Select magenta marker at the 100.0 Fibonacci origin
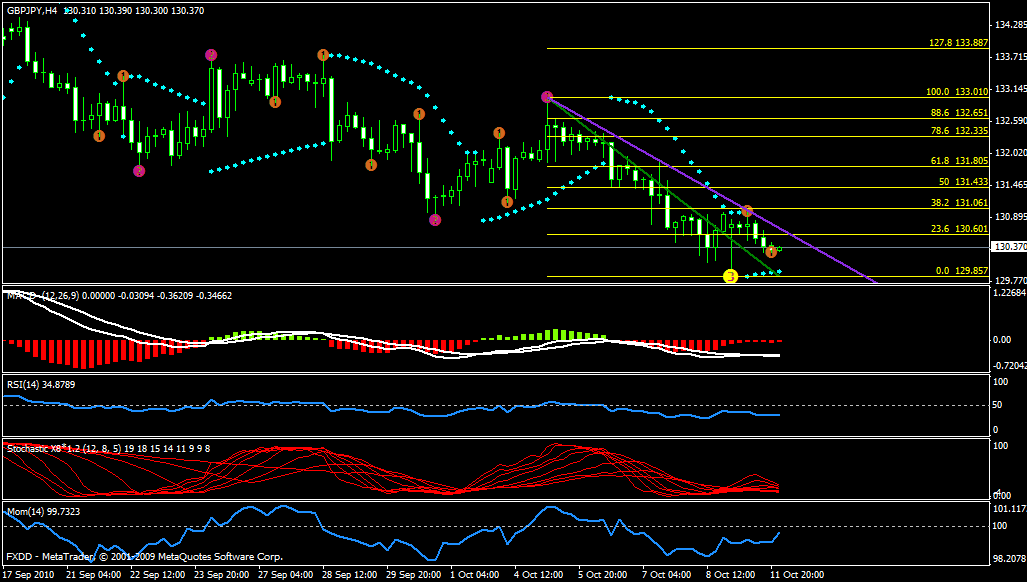This screenshot has height=582, width=1027. tap(547, 97)
